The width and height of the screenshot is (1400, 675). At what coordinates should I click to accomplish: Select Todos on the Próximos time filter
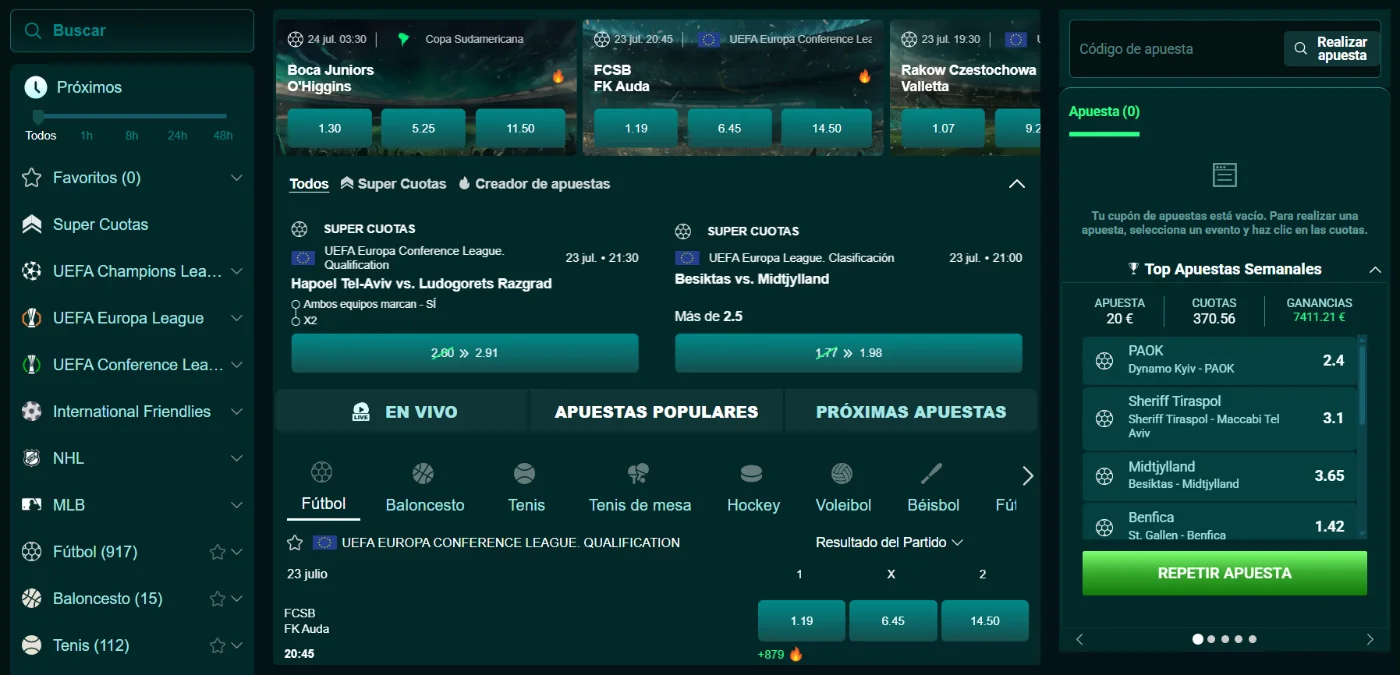coord(41,135)
